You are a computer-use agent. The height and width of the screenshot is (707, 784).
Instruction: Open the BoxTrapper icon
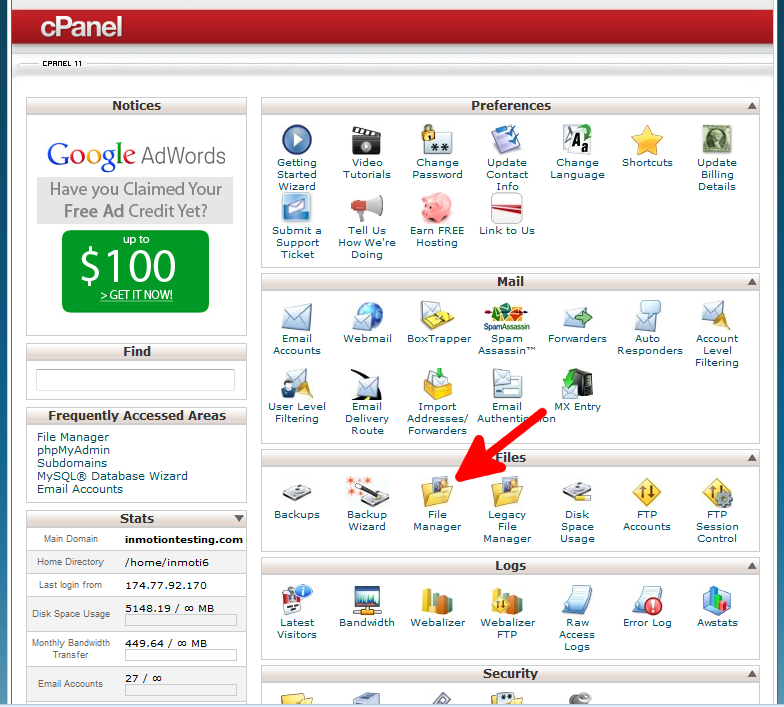tap(437, 316)
